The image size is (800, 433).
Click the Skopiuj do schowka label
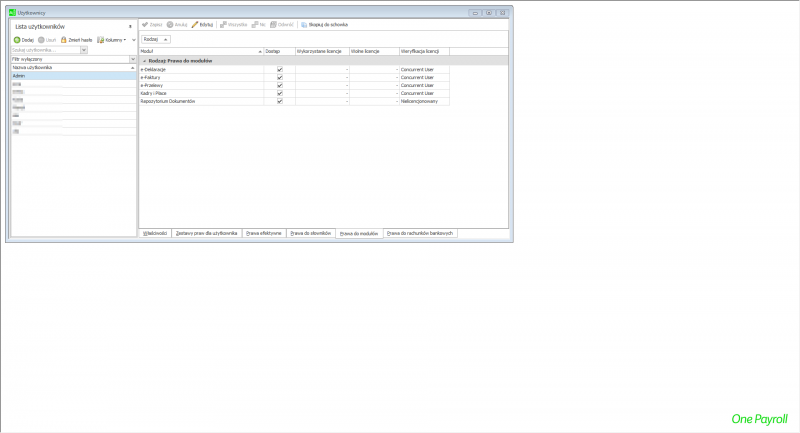click(328, 24)
